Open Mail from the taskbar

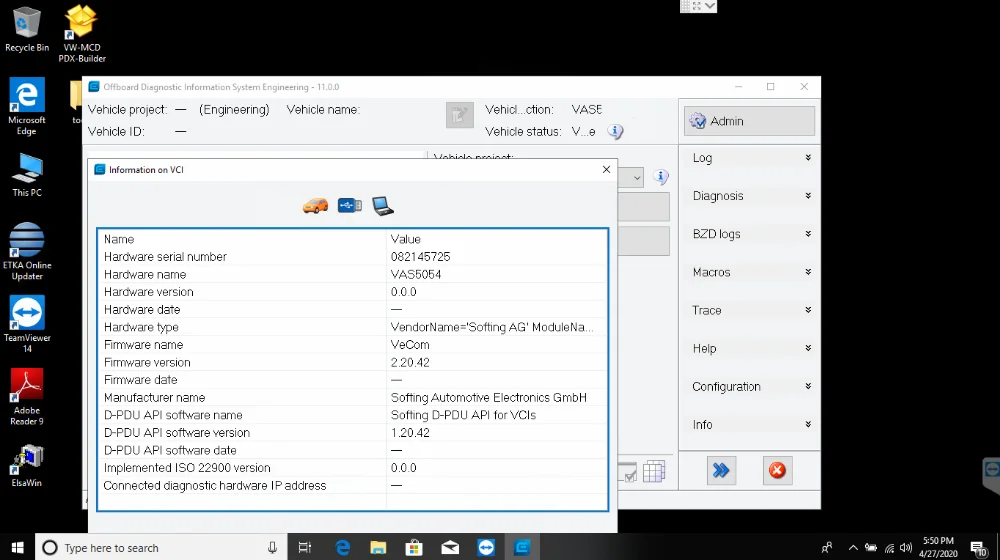pos(450,548)
